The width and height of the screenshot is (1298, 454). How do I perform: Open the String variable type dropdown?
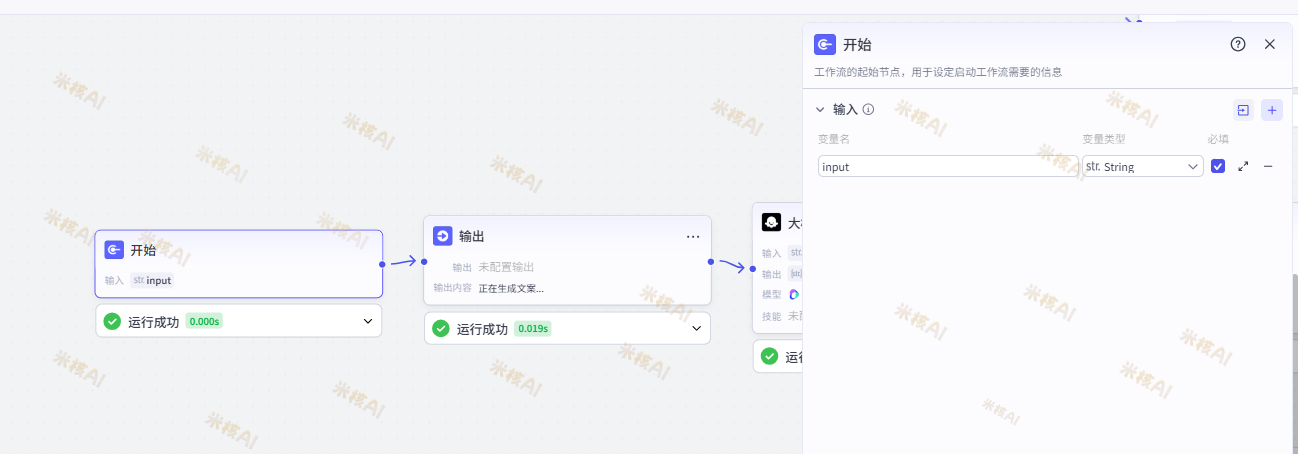click(1142, 166)
